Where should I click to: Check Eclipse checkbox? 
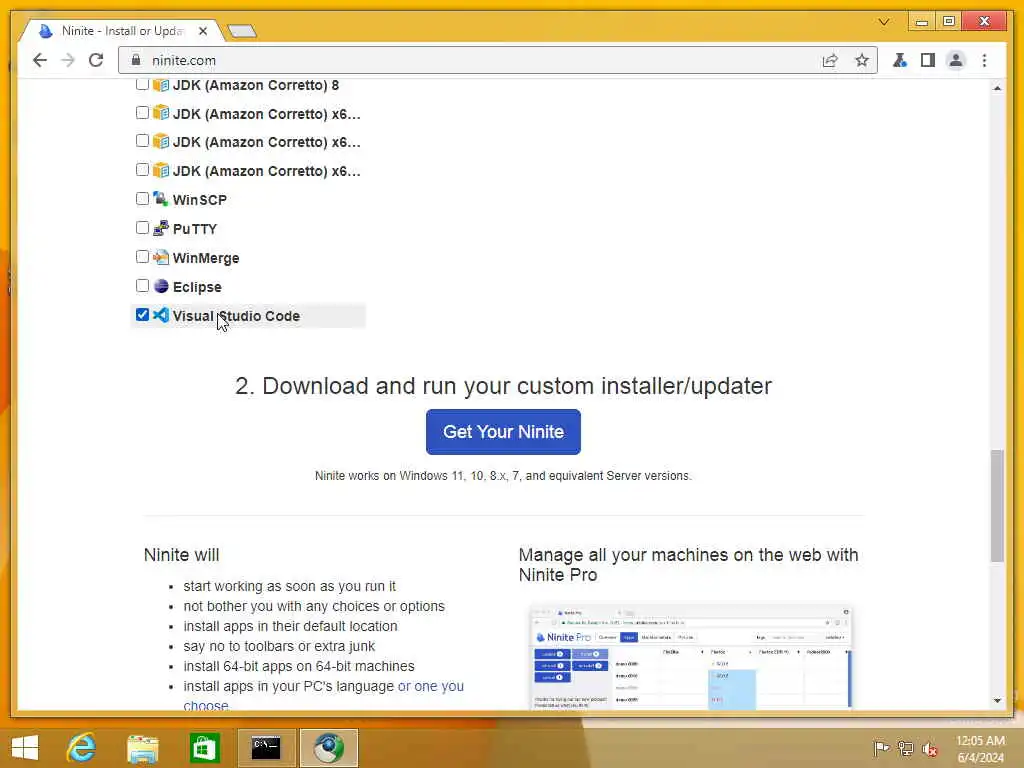tap(142, 285)
